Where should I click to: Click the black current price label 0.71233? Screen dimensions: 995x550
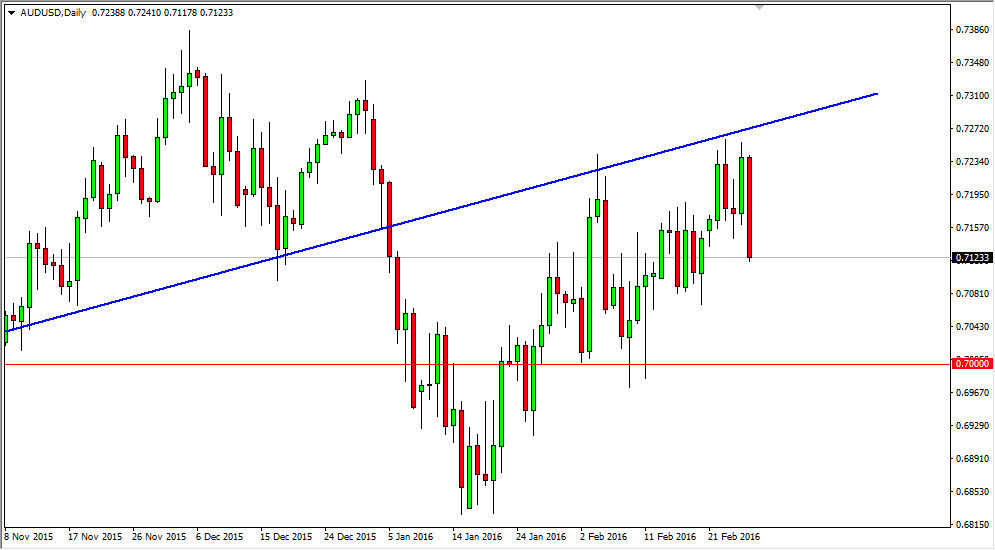972,258
